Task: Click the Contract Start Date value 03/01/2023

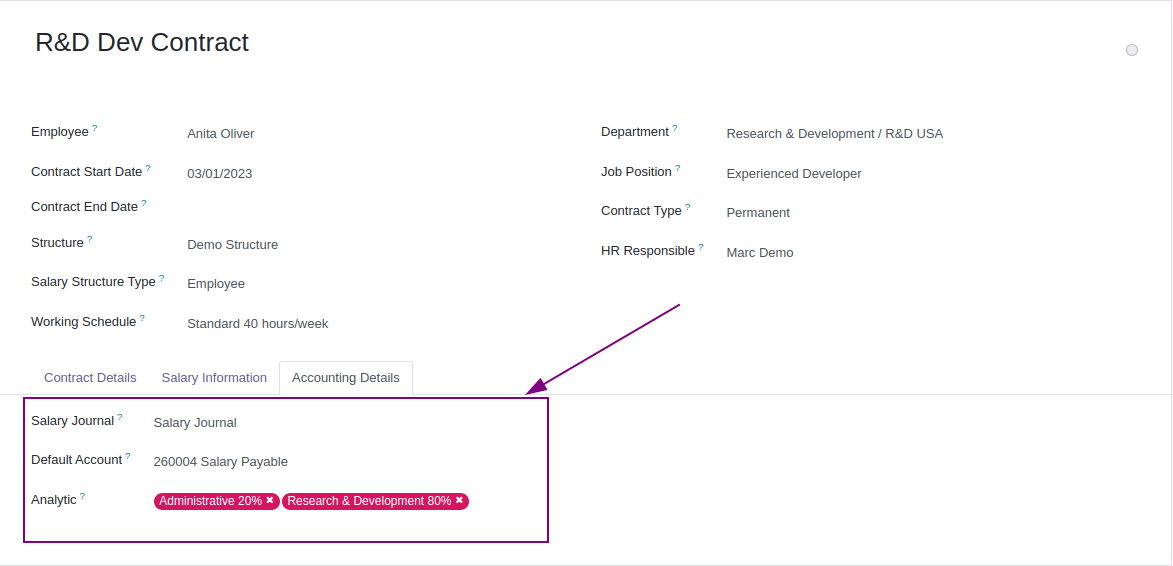Action: click(220, 174)
